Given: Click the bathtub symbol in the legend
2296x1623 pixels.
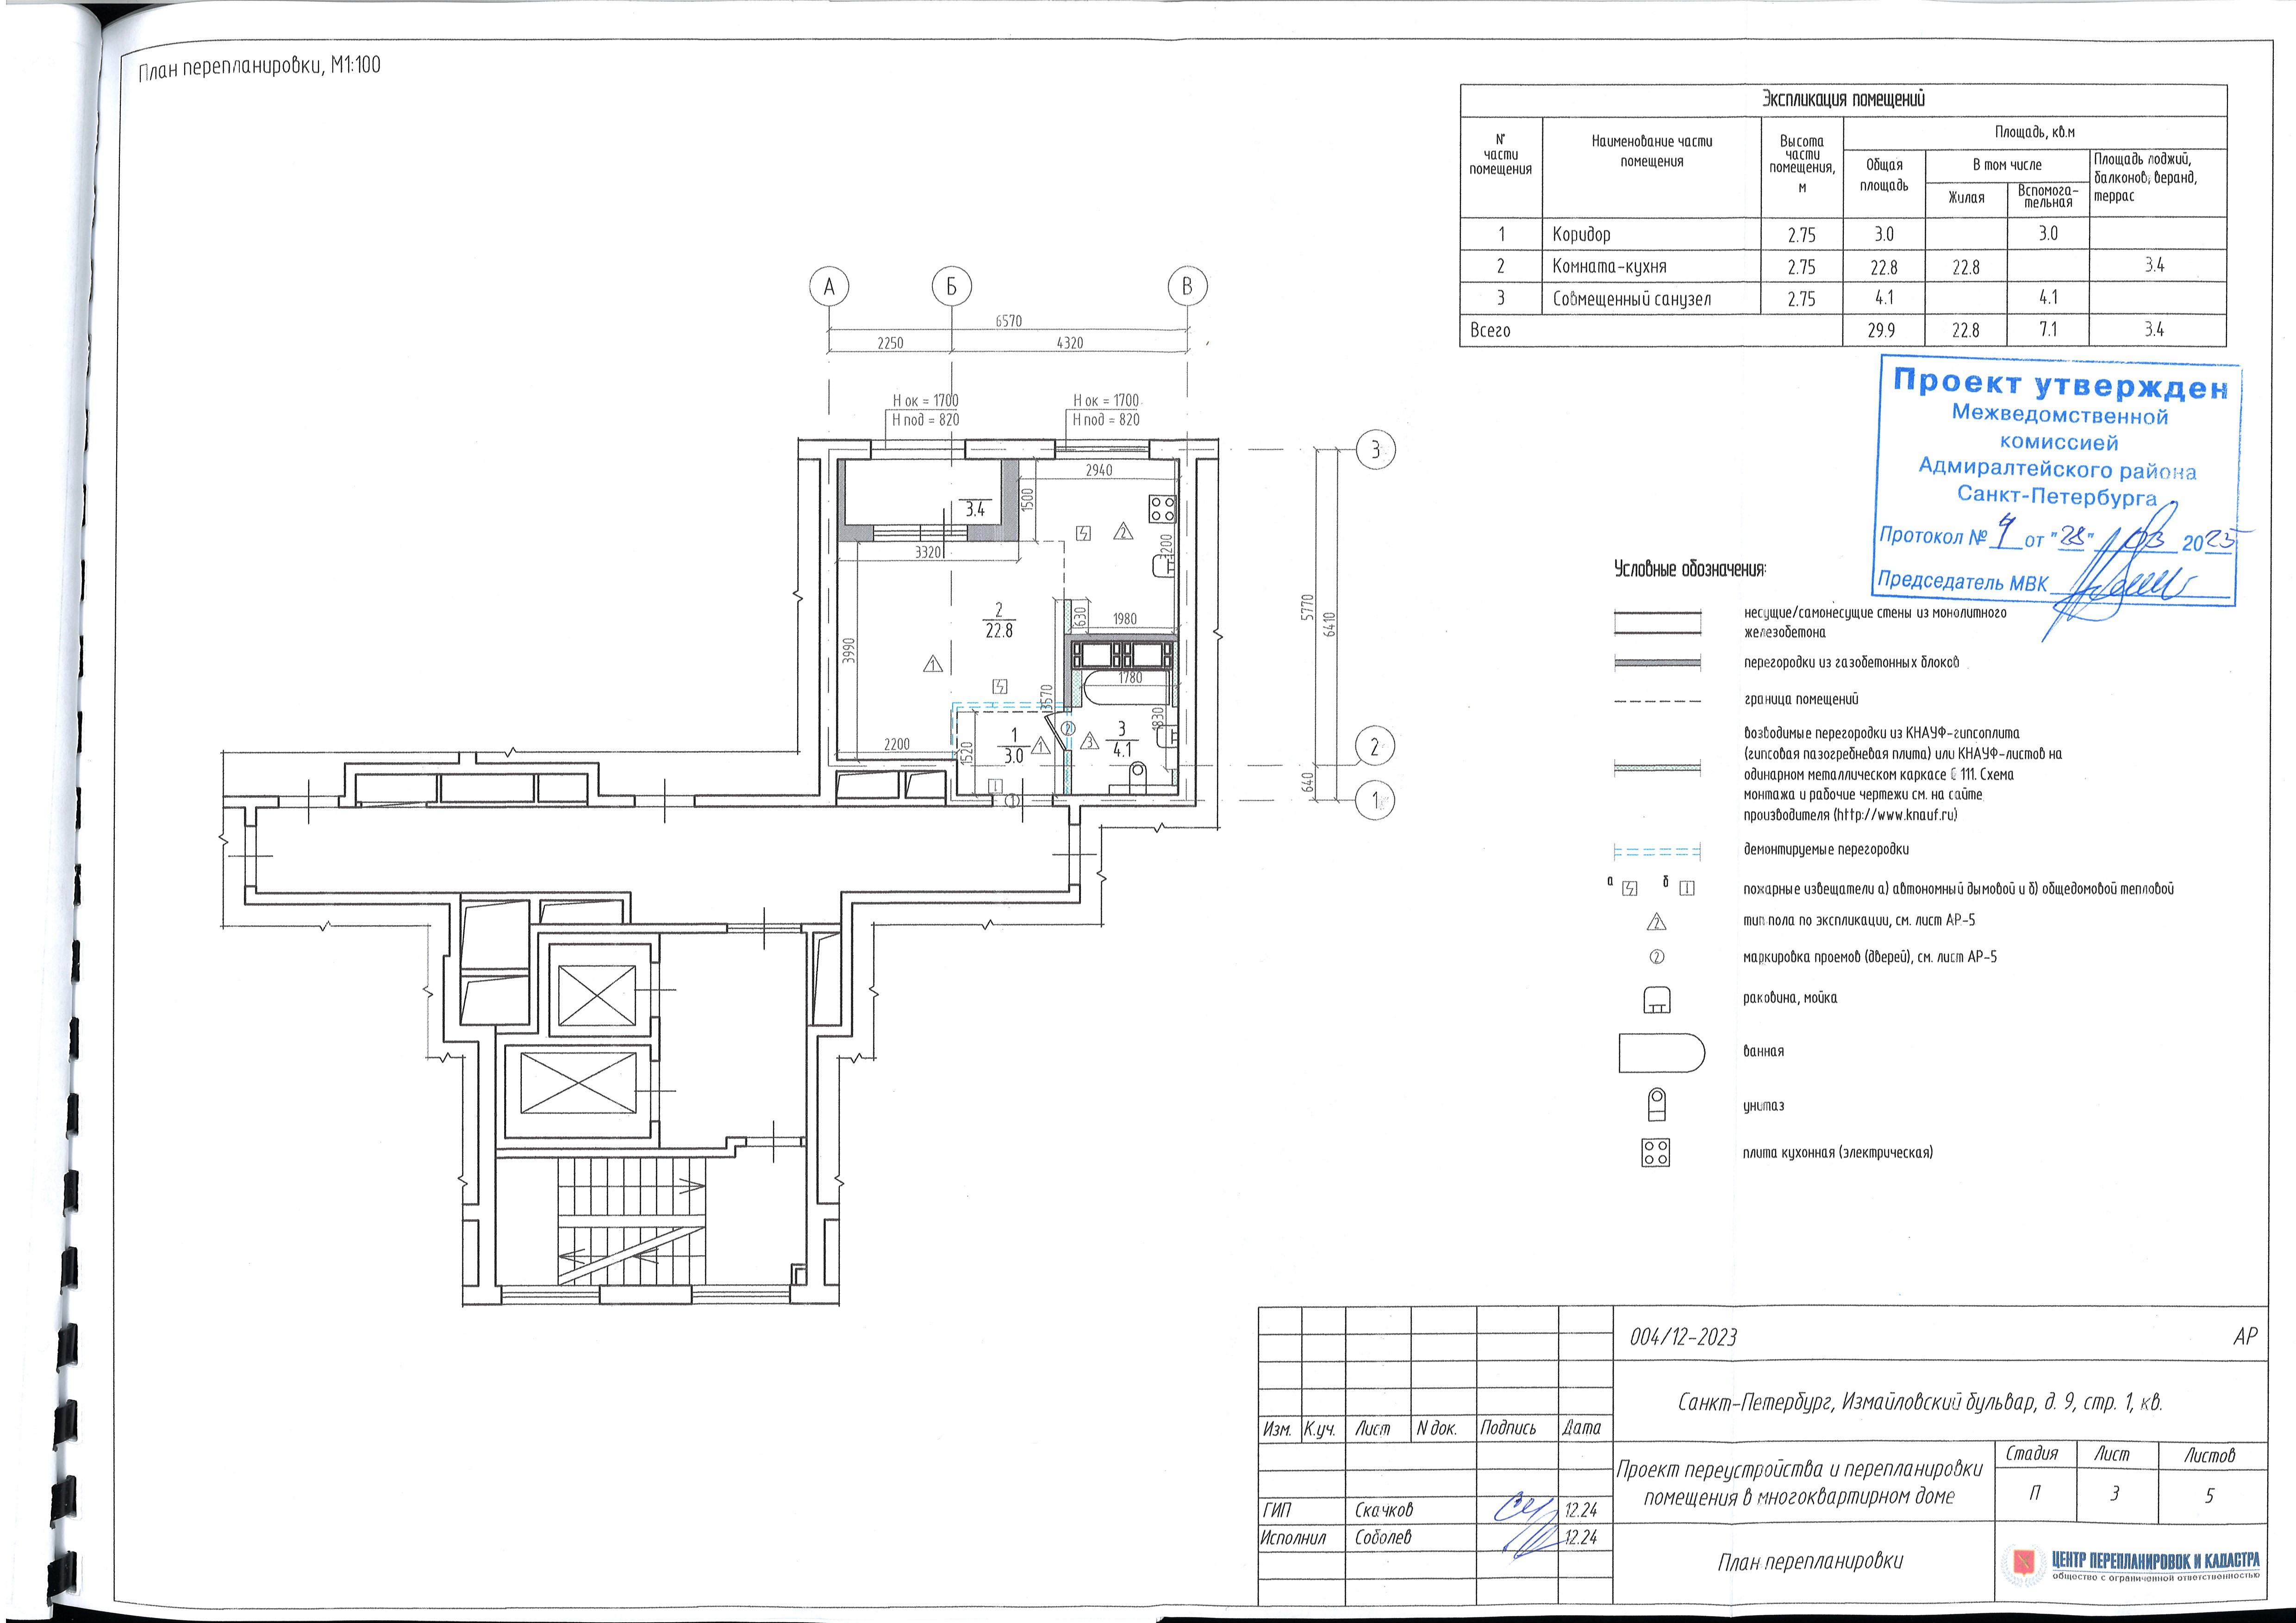Looking at the screenshot, I should point(1661,1053).
